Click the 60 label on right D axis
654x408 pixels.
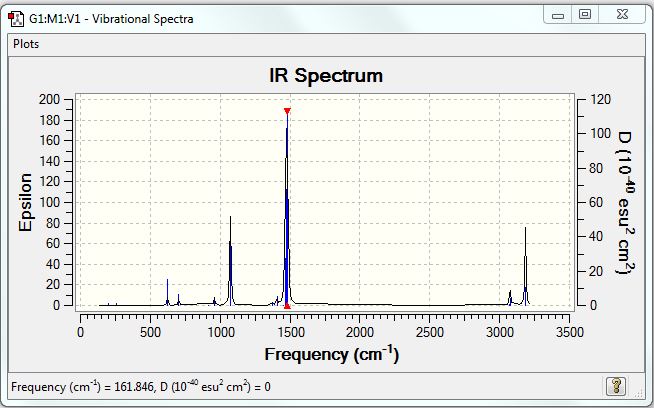coord(598,202)
